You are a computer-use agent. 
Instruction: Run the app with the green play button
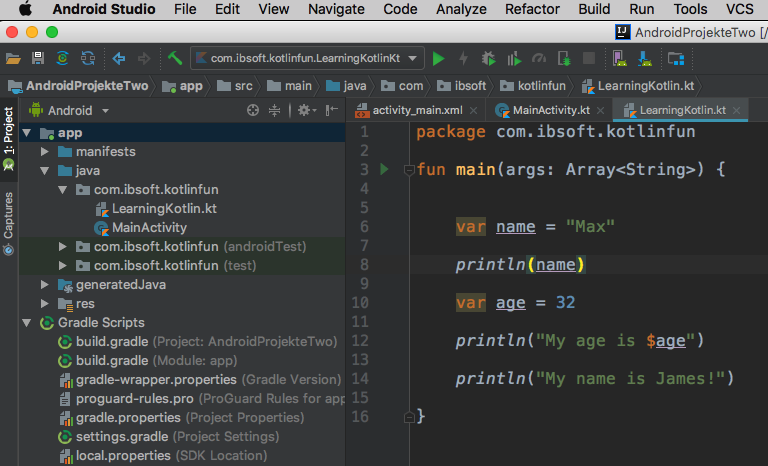click(x=438, y=59)
